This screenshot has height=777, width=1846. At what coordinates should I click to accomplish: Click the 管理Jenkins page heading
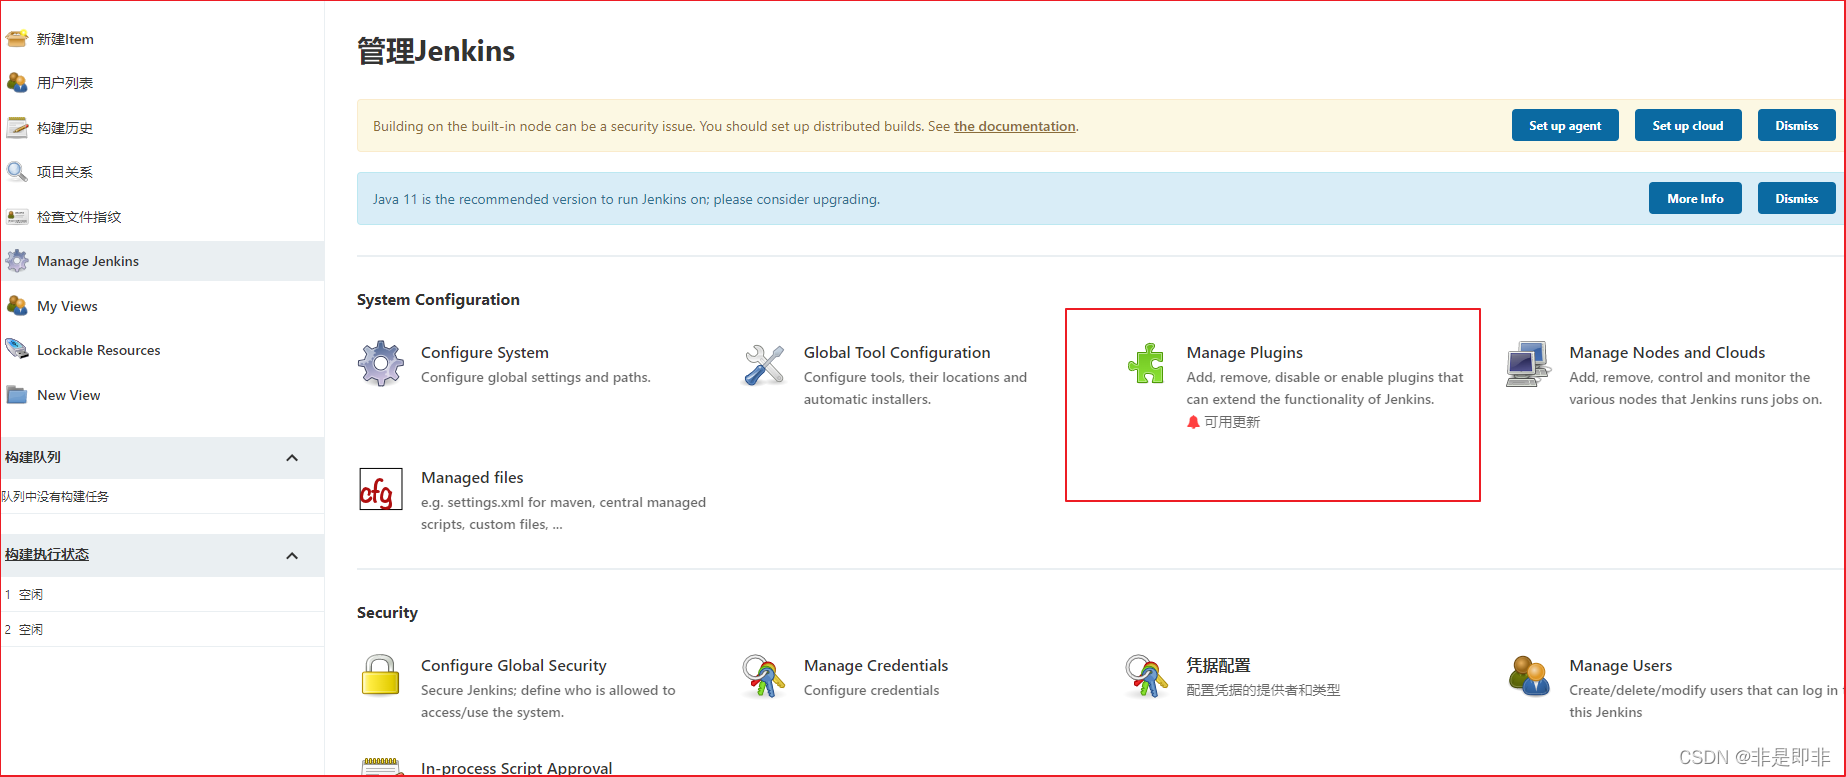click(x=436, y=51)
